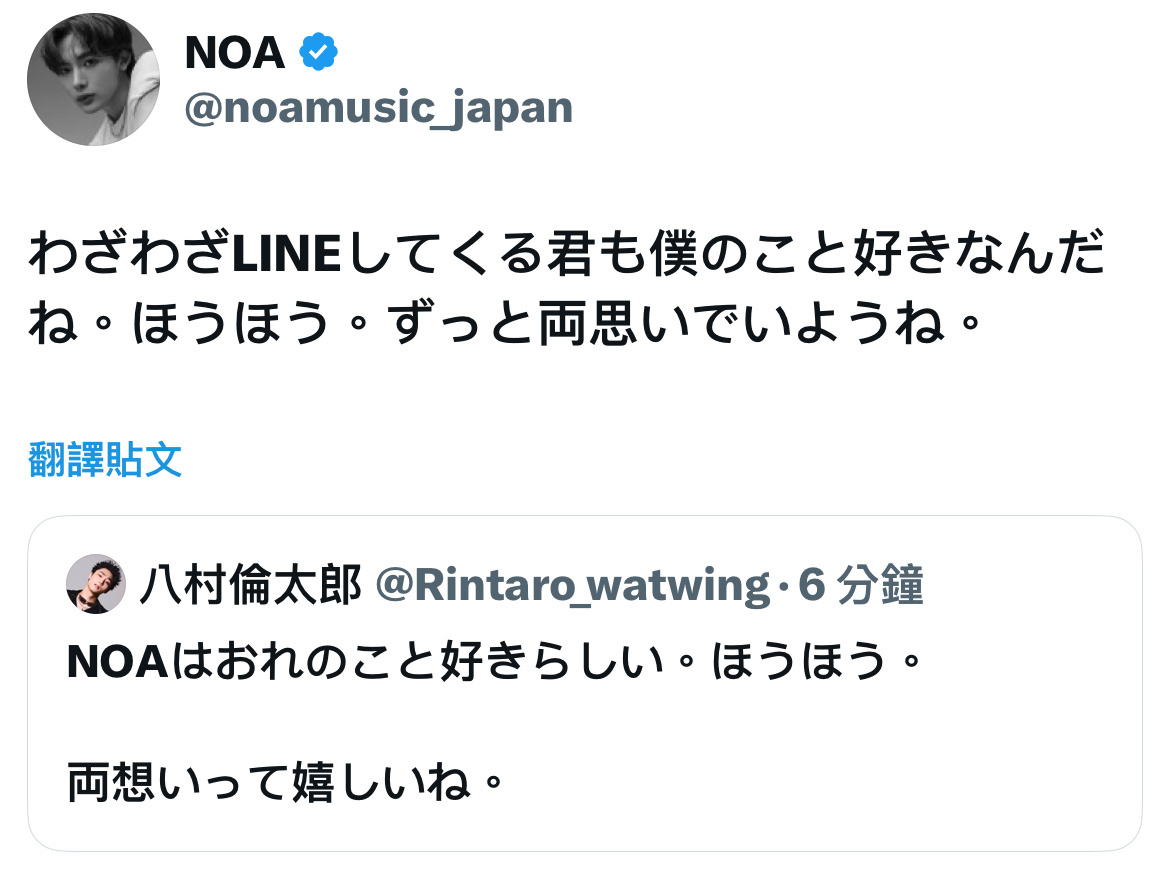Open NOA's large profile avatar
Image resolution: width=1170 pixels, height=877 pixels.
coord(93,79)
